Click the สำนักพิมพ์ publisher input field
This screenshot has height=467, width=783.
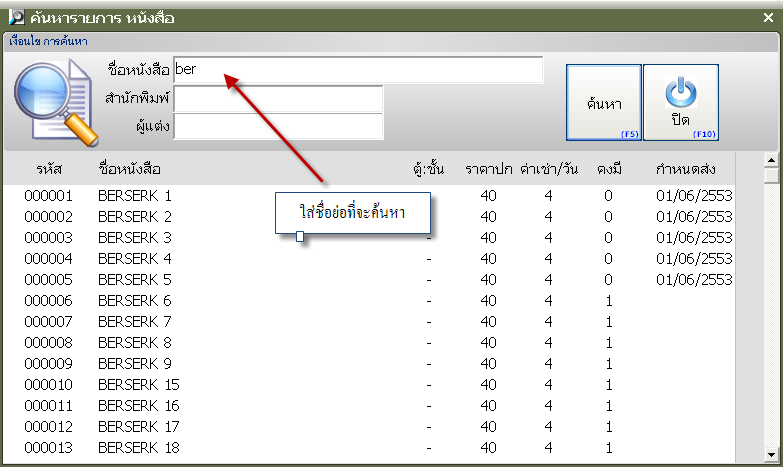coord(278,98)
